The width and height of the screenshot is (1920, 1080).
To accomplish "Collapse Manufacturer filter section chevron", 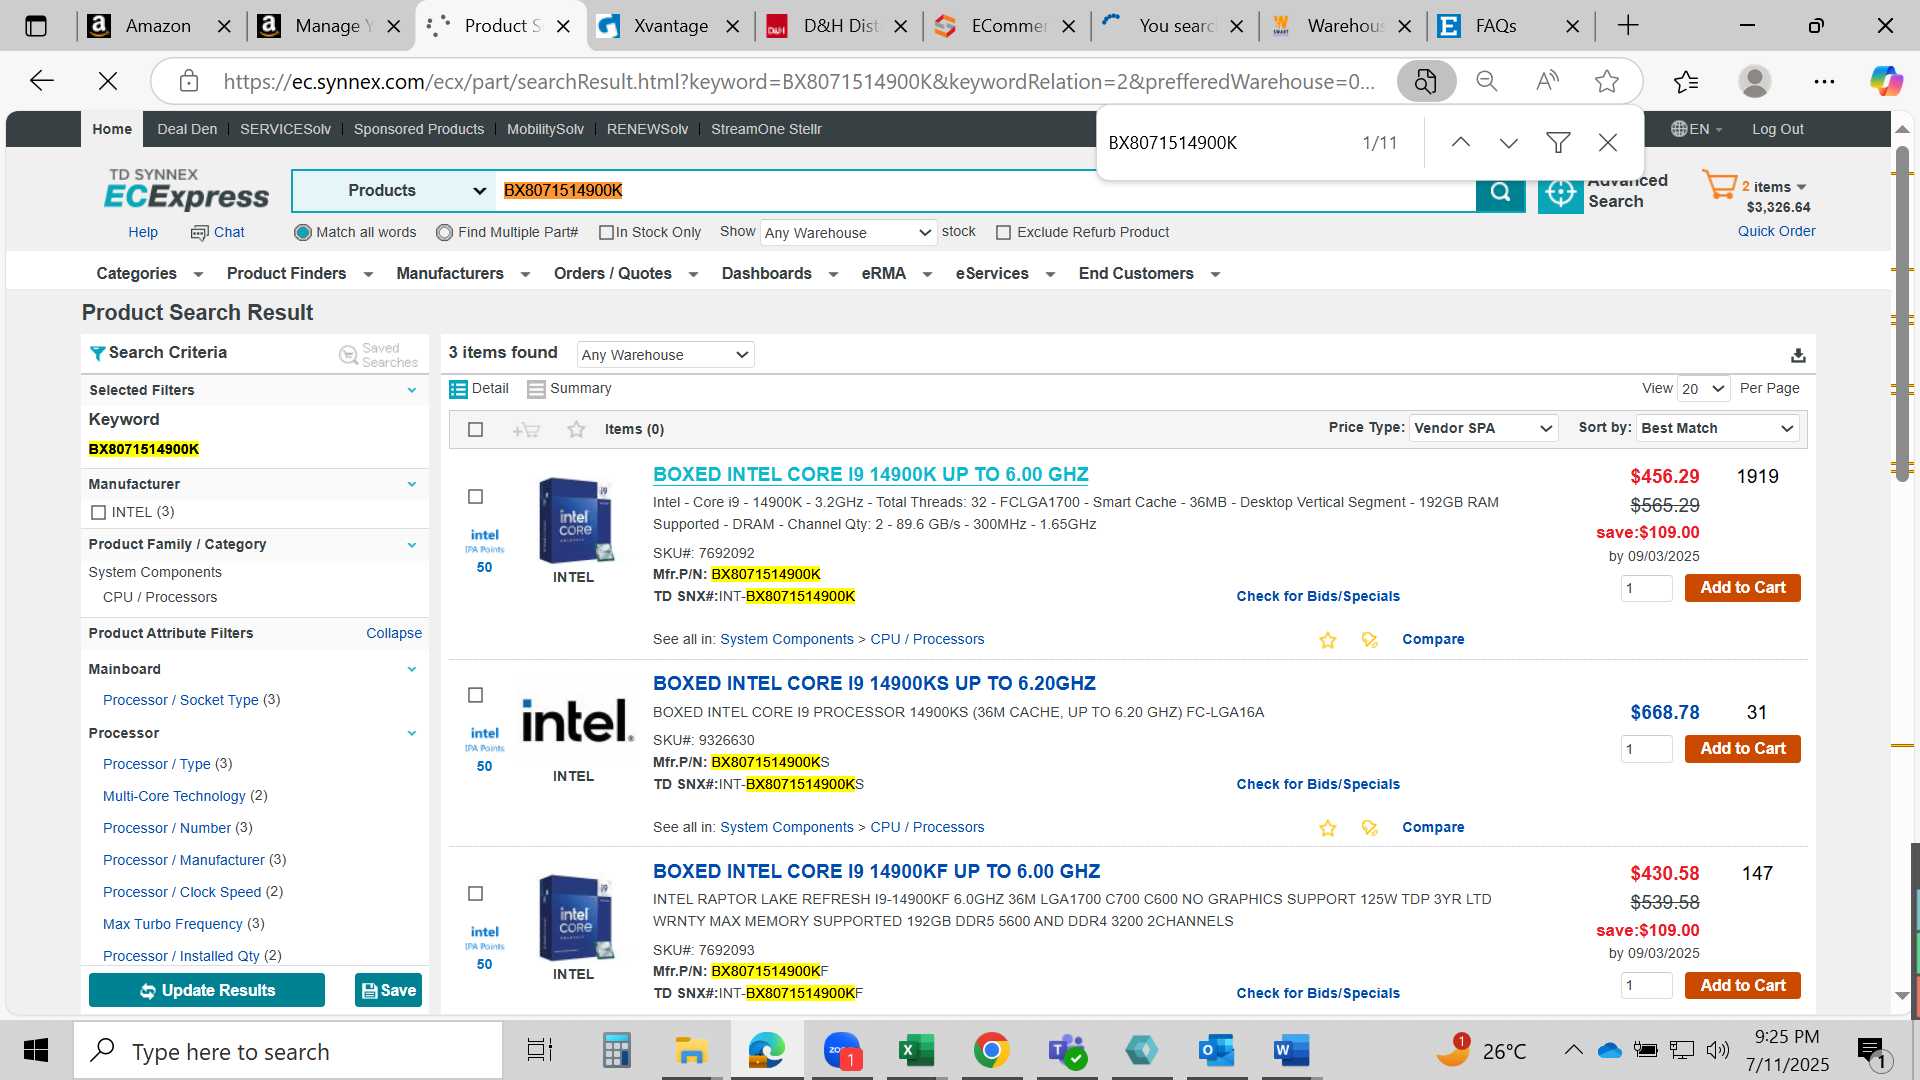I will (x=412, y=484).
